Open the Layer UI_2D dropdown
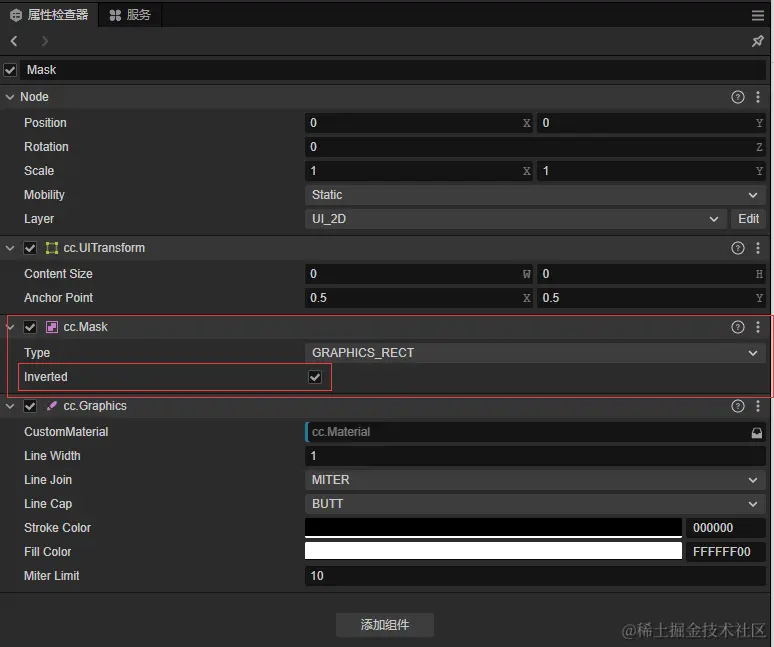Viewport: 774px width, 647px height. (x=515, y=219)
